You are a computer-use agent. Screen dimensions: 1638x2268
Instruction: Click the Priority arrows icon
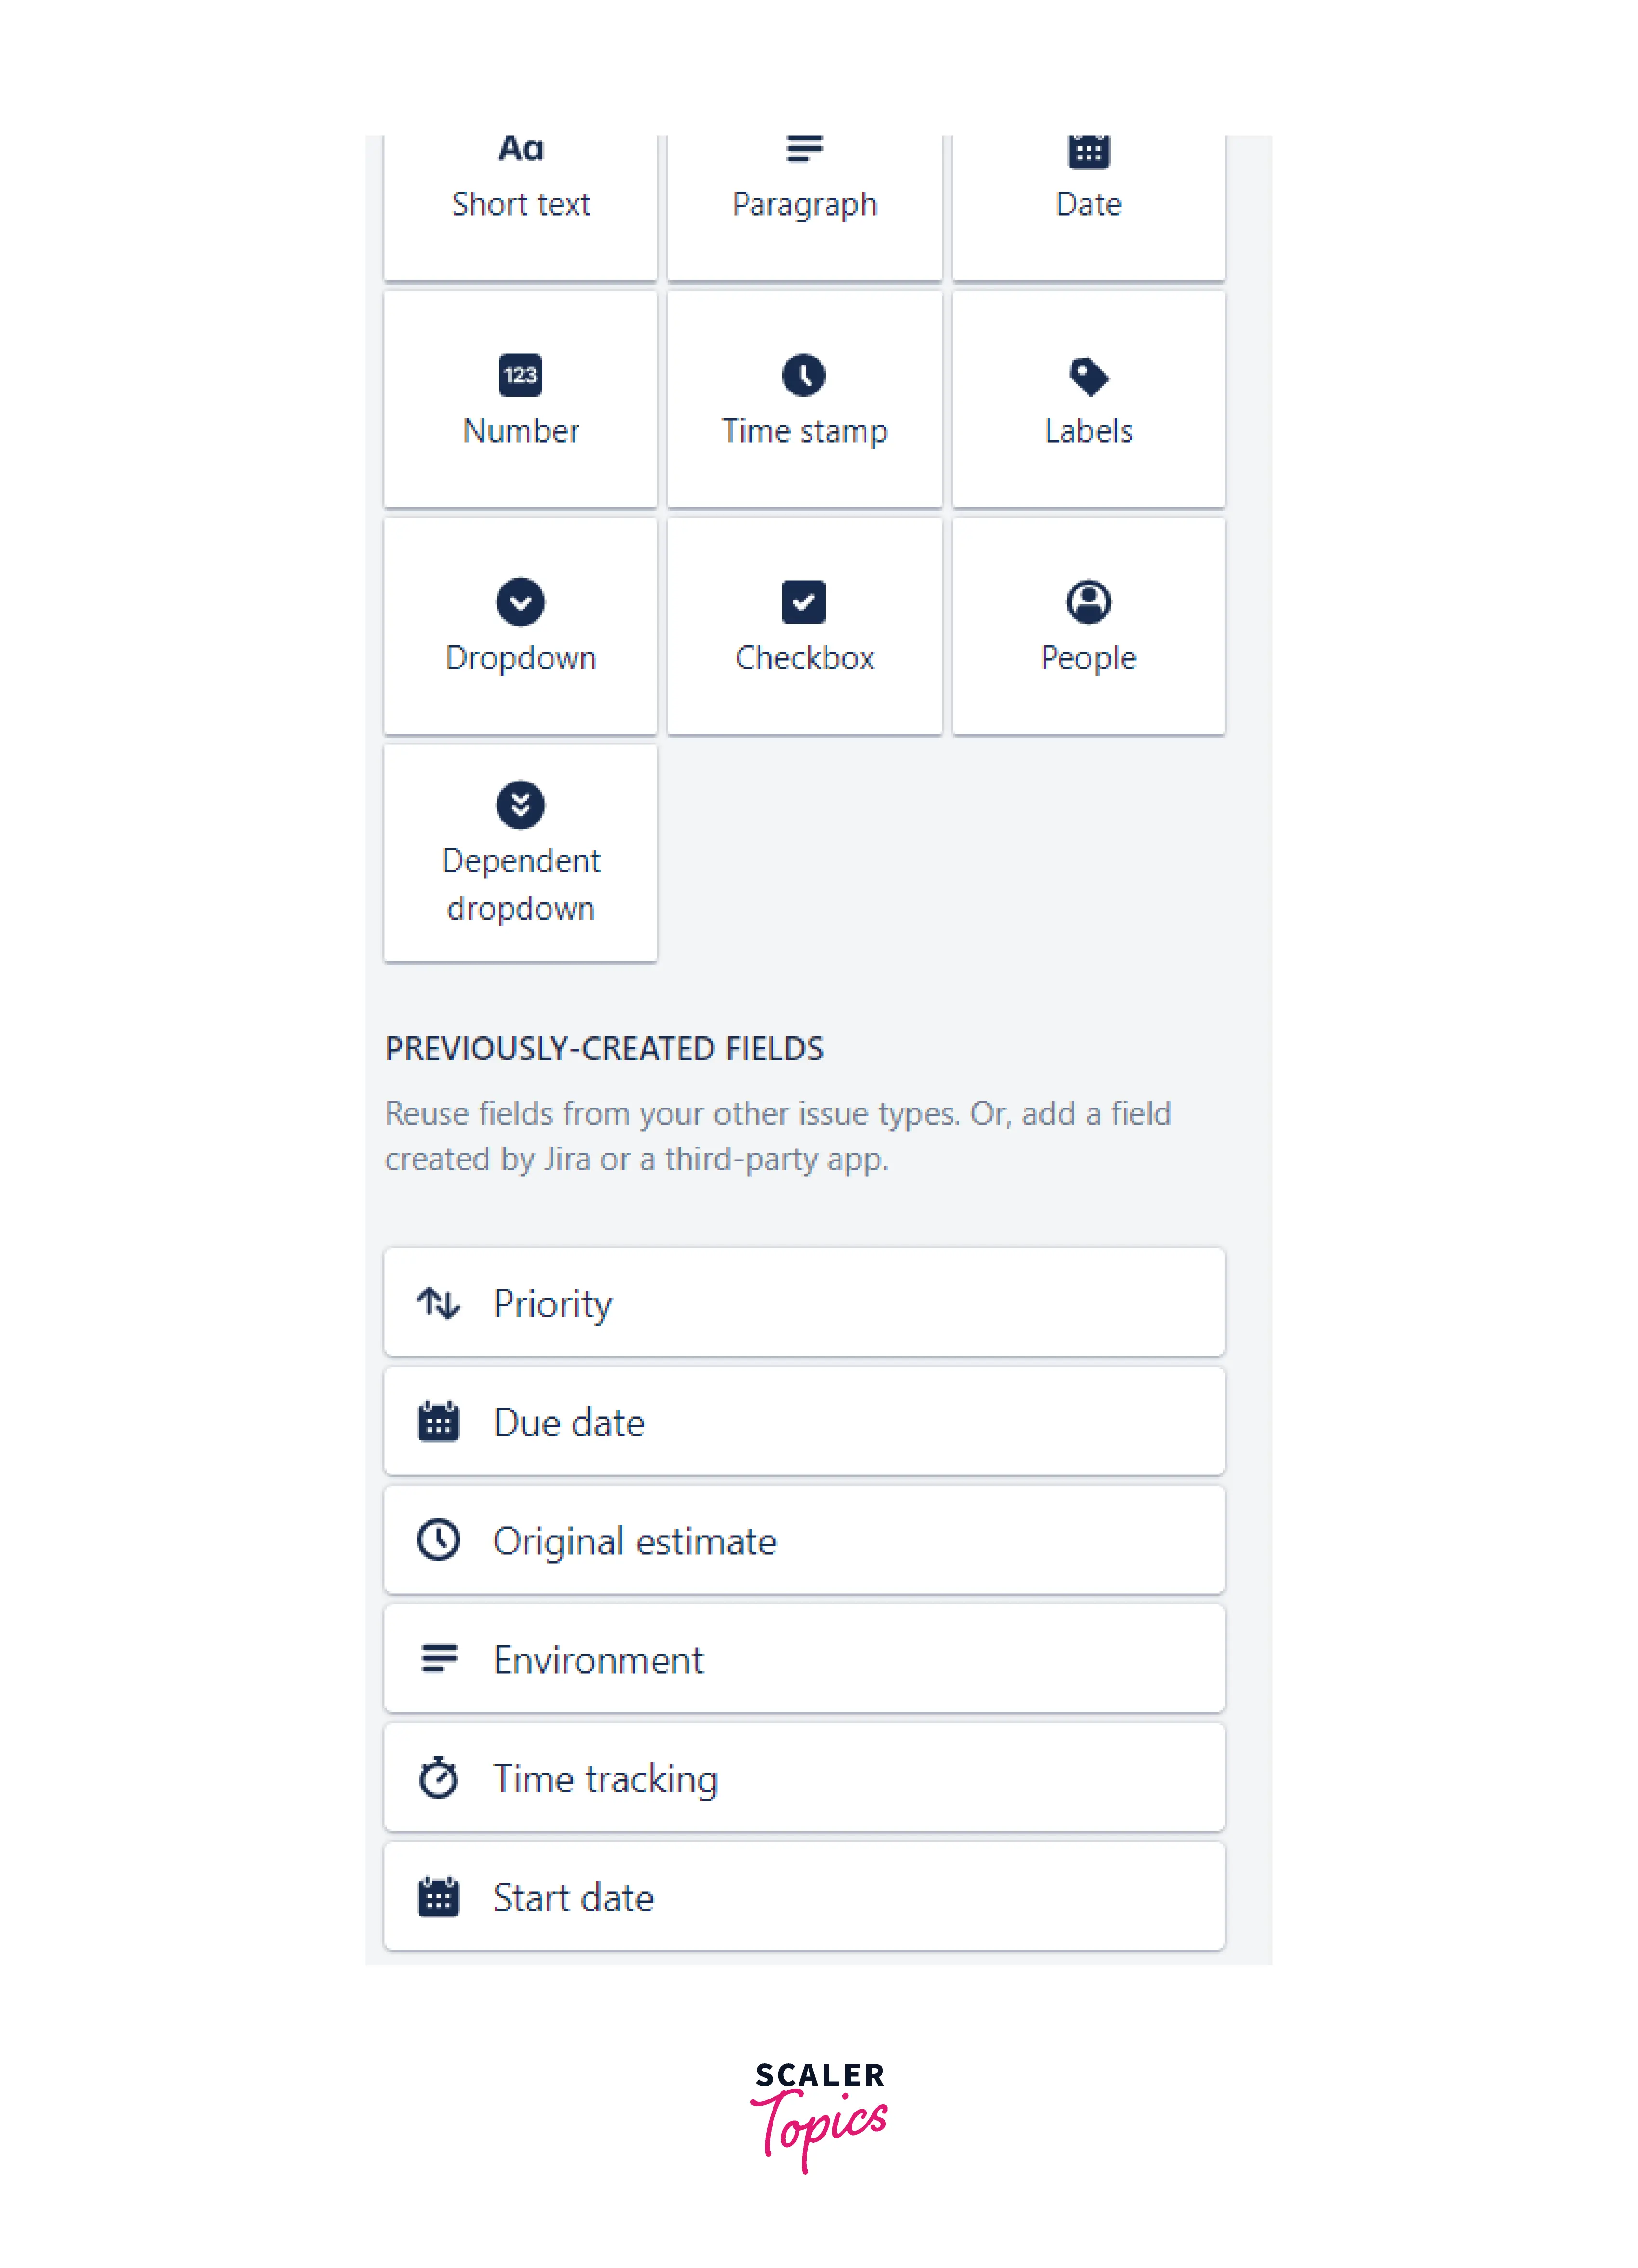point(438,1303)
